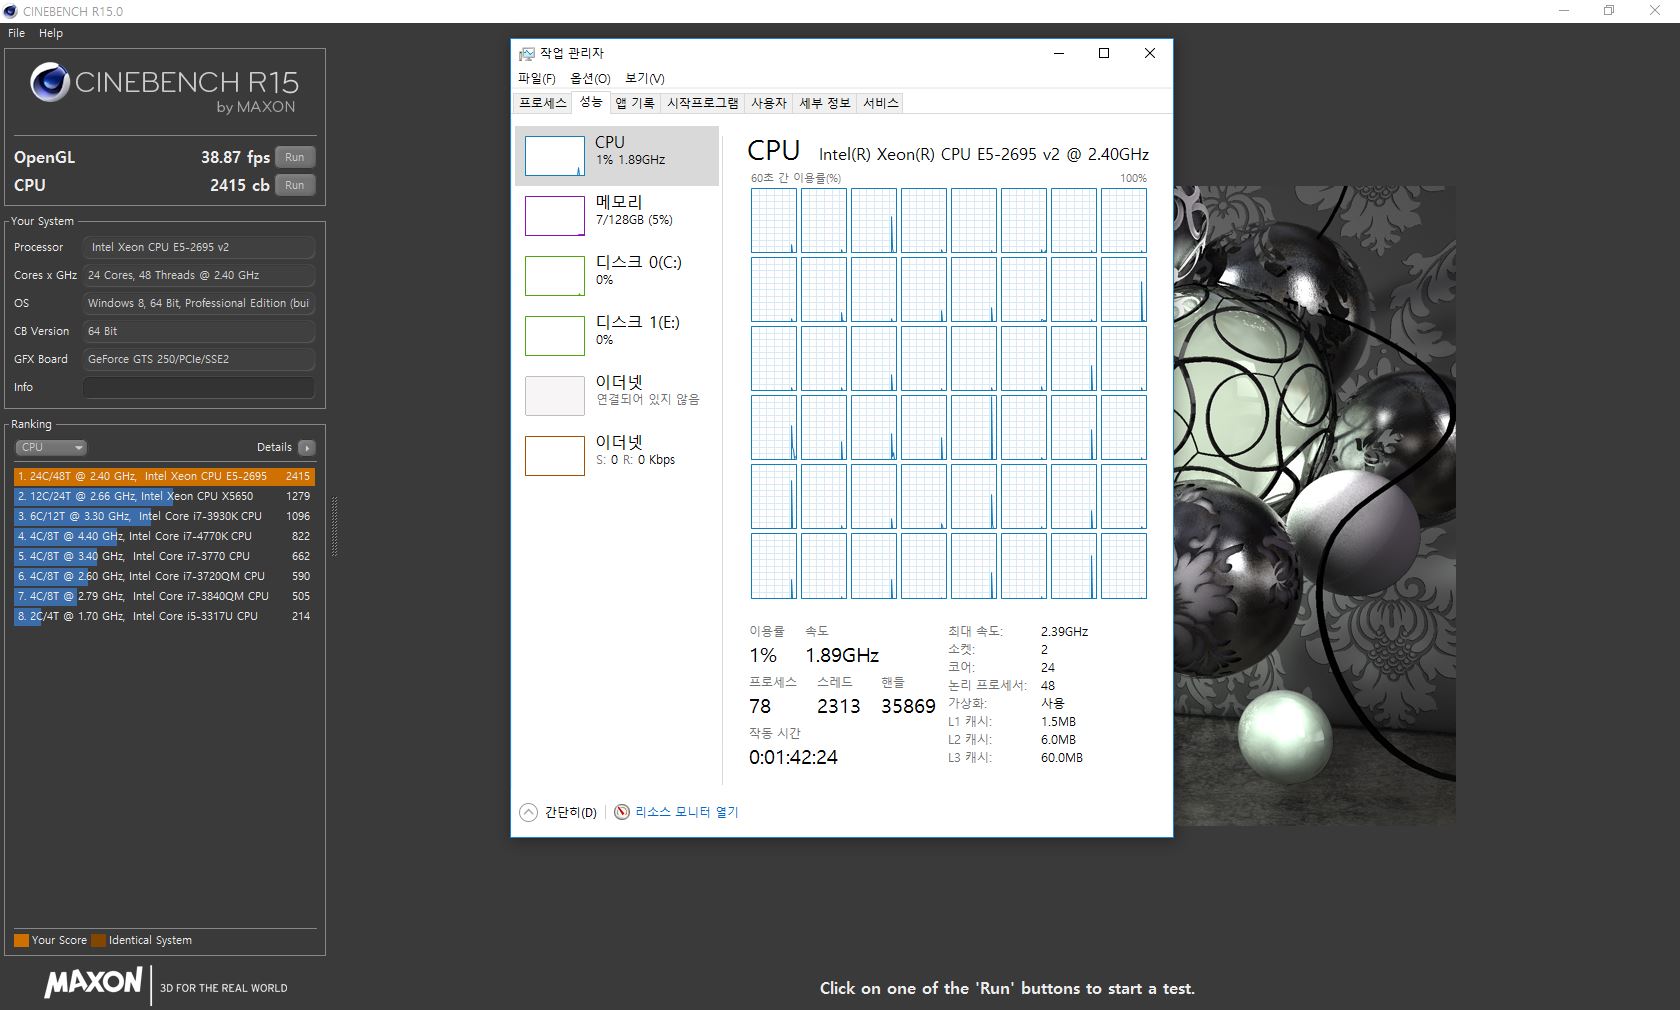This screenshot has height=1010, width=1680.
Task: Switch to the 앱 기록 tab
Action: point(635,103)
